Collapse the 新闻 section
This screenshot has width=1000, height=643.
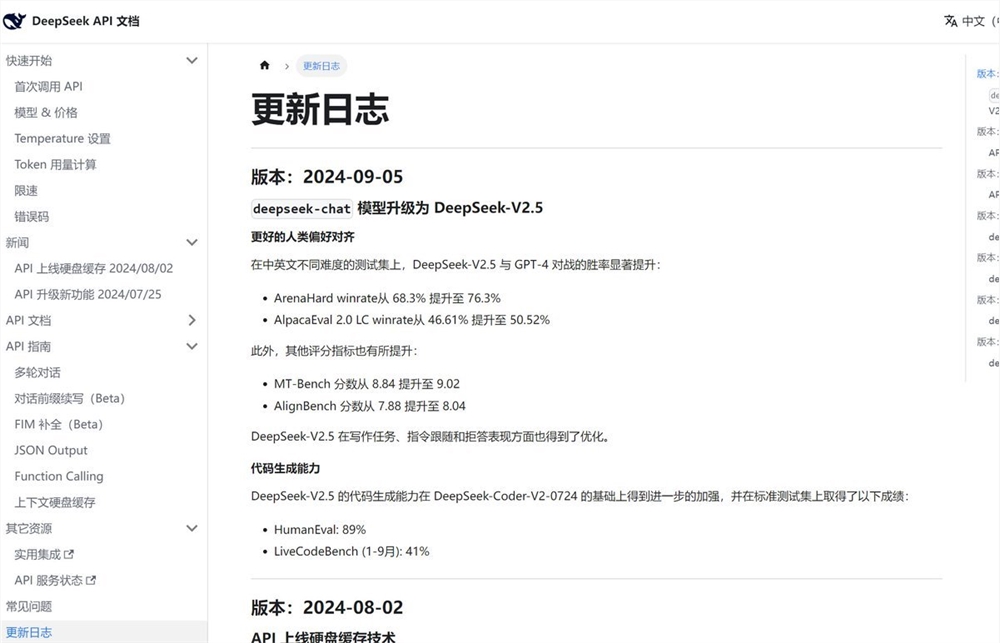[191, 242]
